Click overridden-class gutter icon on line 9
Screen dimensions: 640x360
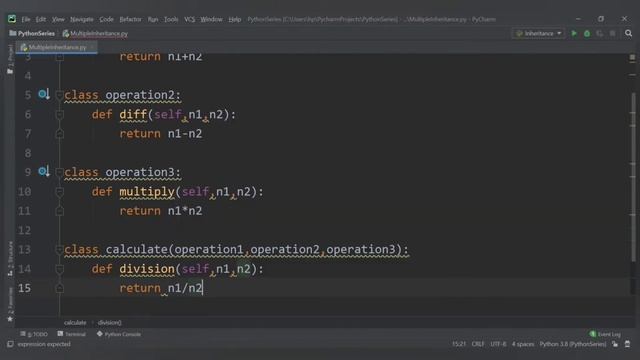(x=44, y=171)
